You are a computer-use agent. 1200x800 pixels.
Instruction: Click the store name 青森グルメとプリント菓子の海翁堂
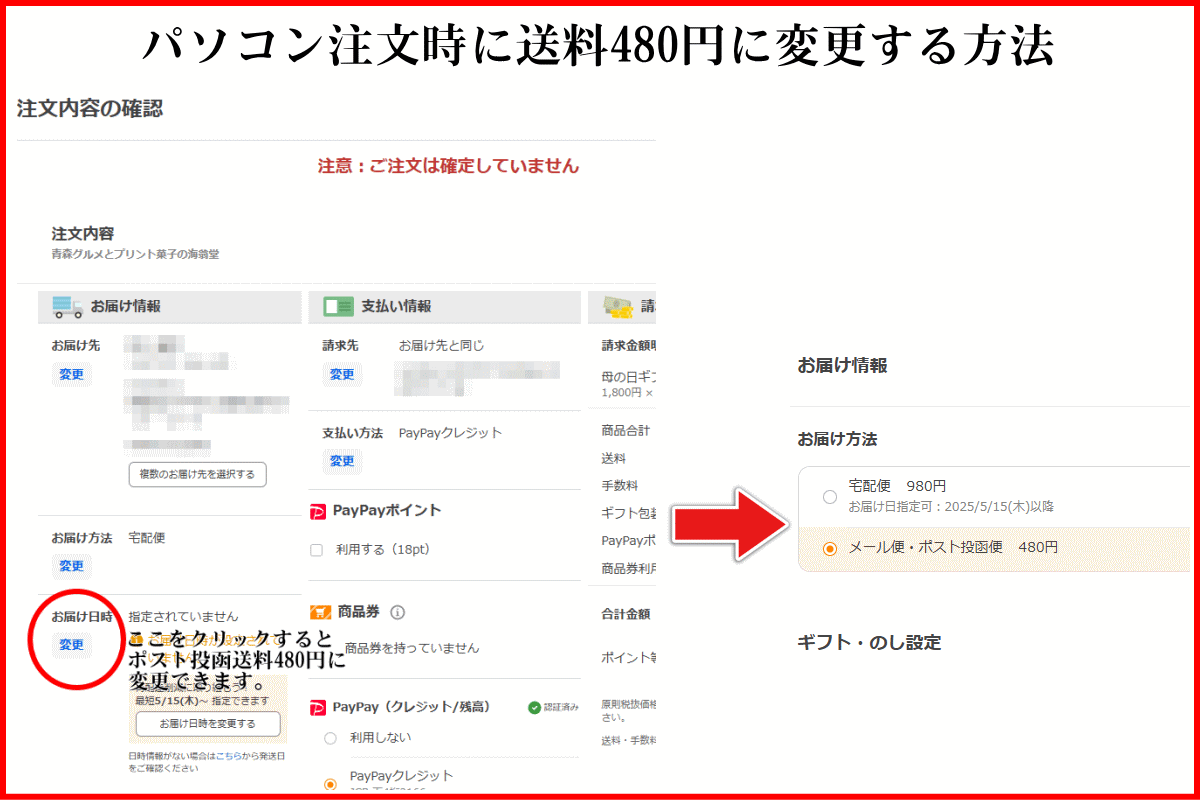click(135, 255)
